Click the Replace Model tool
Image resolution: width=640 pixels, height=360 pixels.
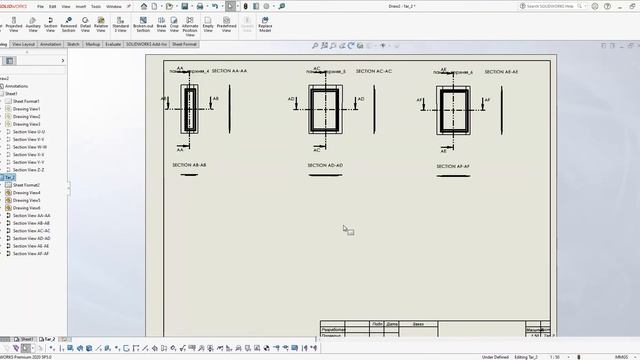(x=265, y=24)
